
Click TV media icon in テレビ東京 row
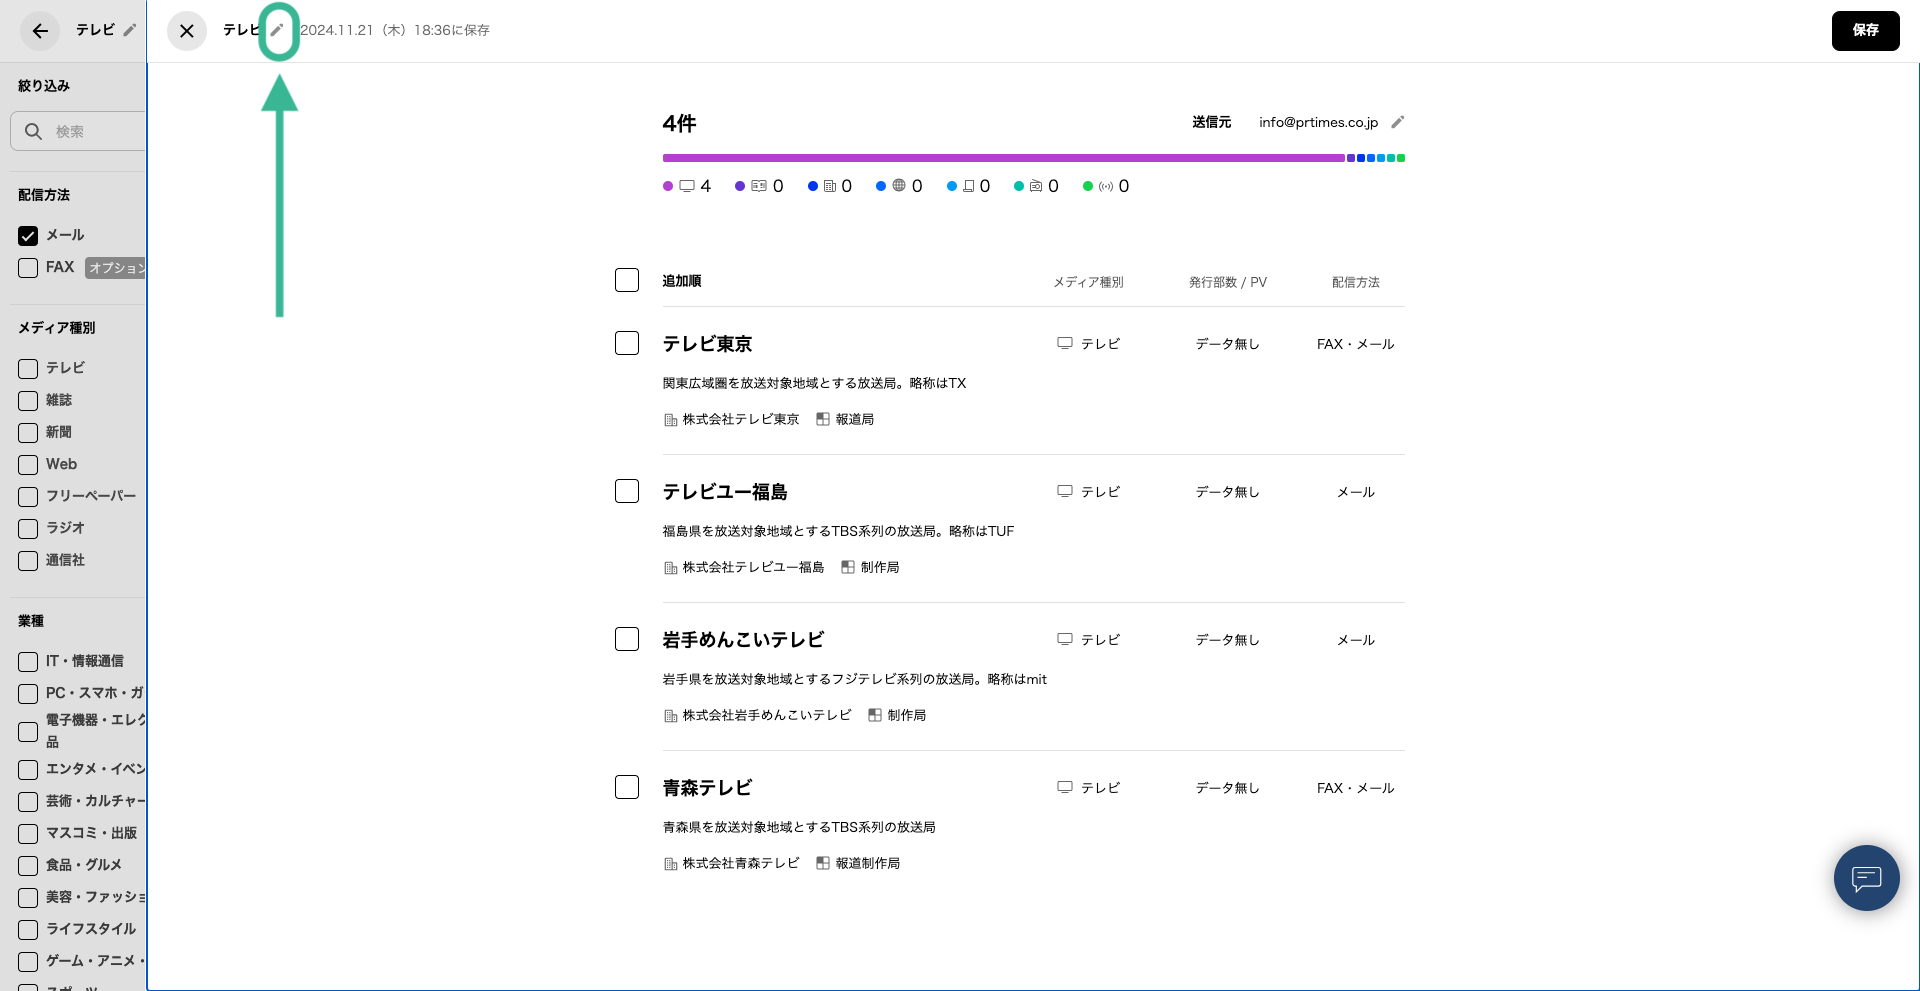click(x=1065, y=343)
